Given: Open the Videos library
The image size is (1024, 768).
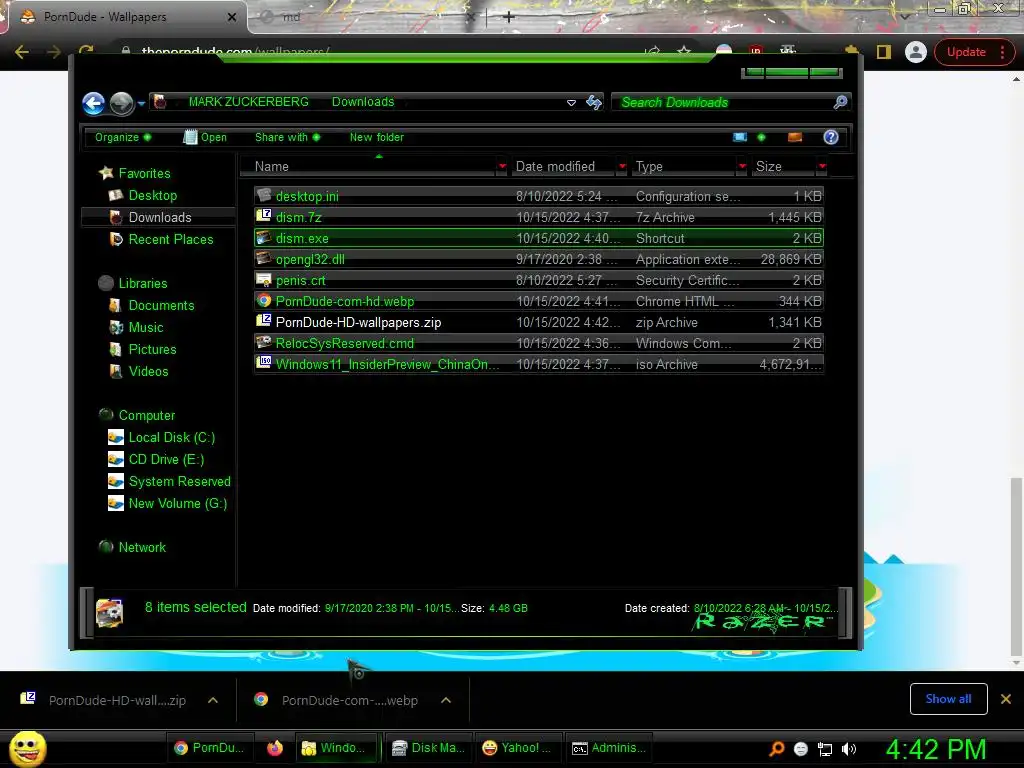Looking at the screenshot, I should (138, 372).
